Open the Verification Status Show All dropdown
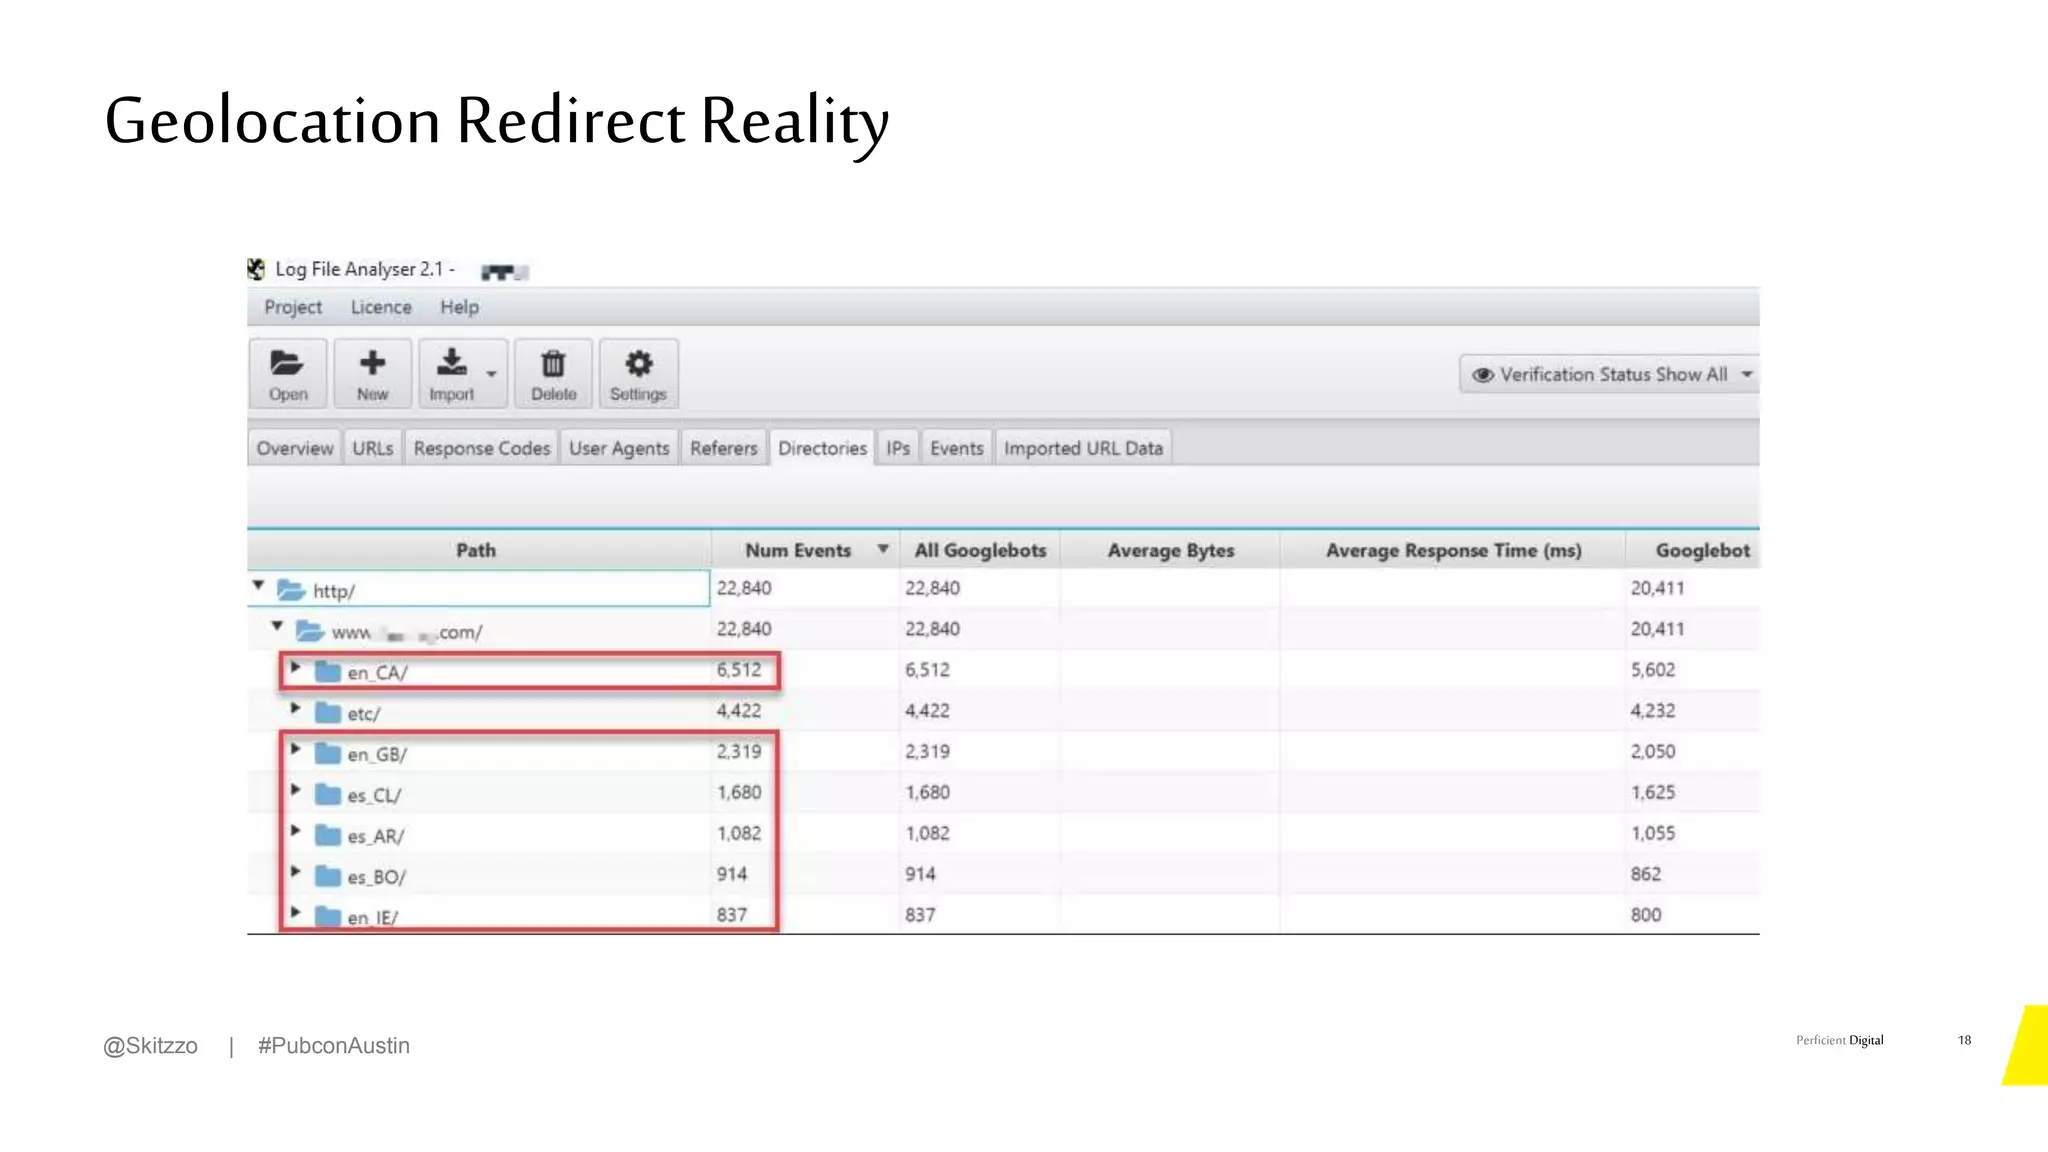Screen dimensions: 2048x1152 pyautogui.click(x=1746, y=374)
